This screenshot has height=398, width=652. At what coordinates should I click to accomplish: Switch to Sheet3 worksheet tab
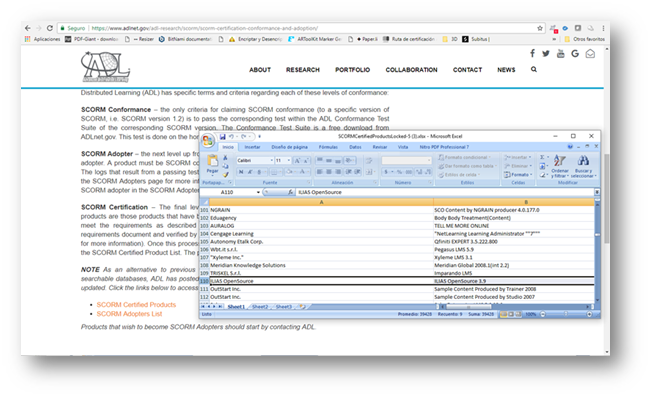284,307
